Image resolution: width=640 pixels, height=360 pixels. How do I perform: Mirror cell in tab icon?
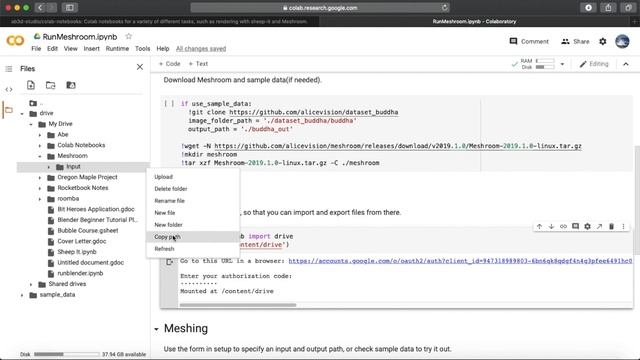(599, 227)
